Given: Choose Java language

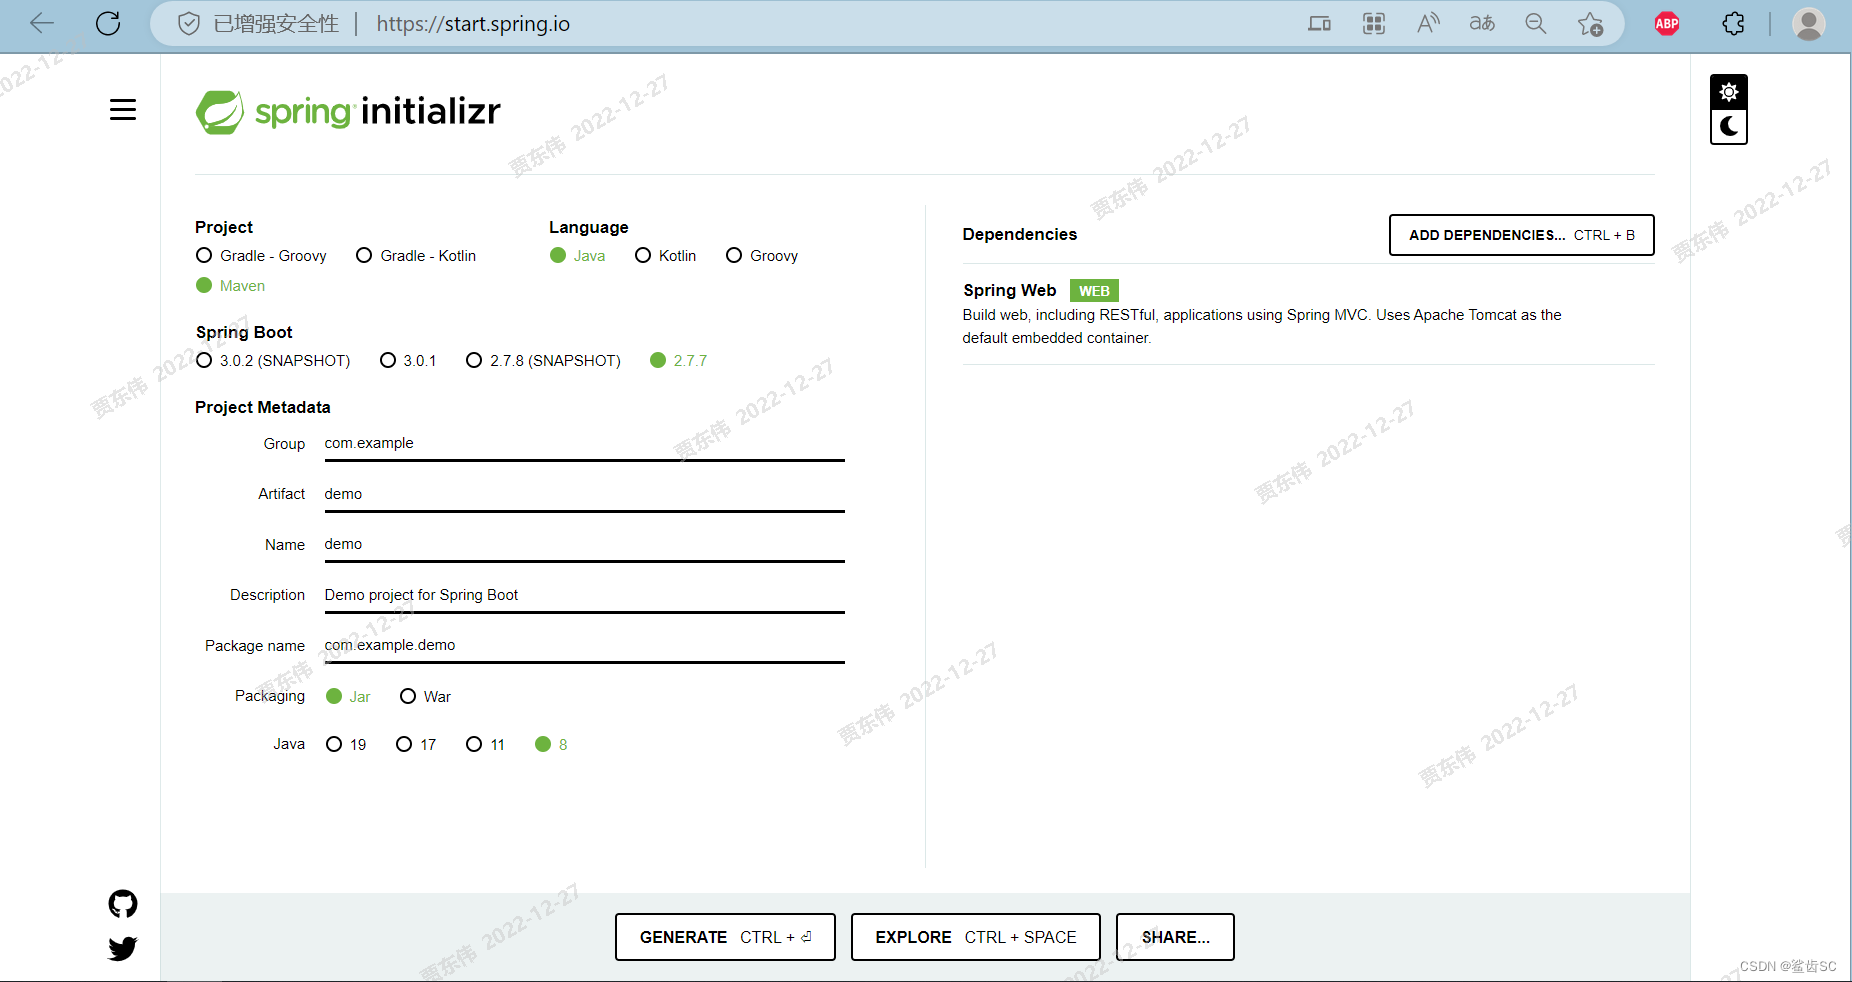Looking at the screenshot, I should [578, 256].
